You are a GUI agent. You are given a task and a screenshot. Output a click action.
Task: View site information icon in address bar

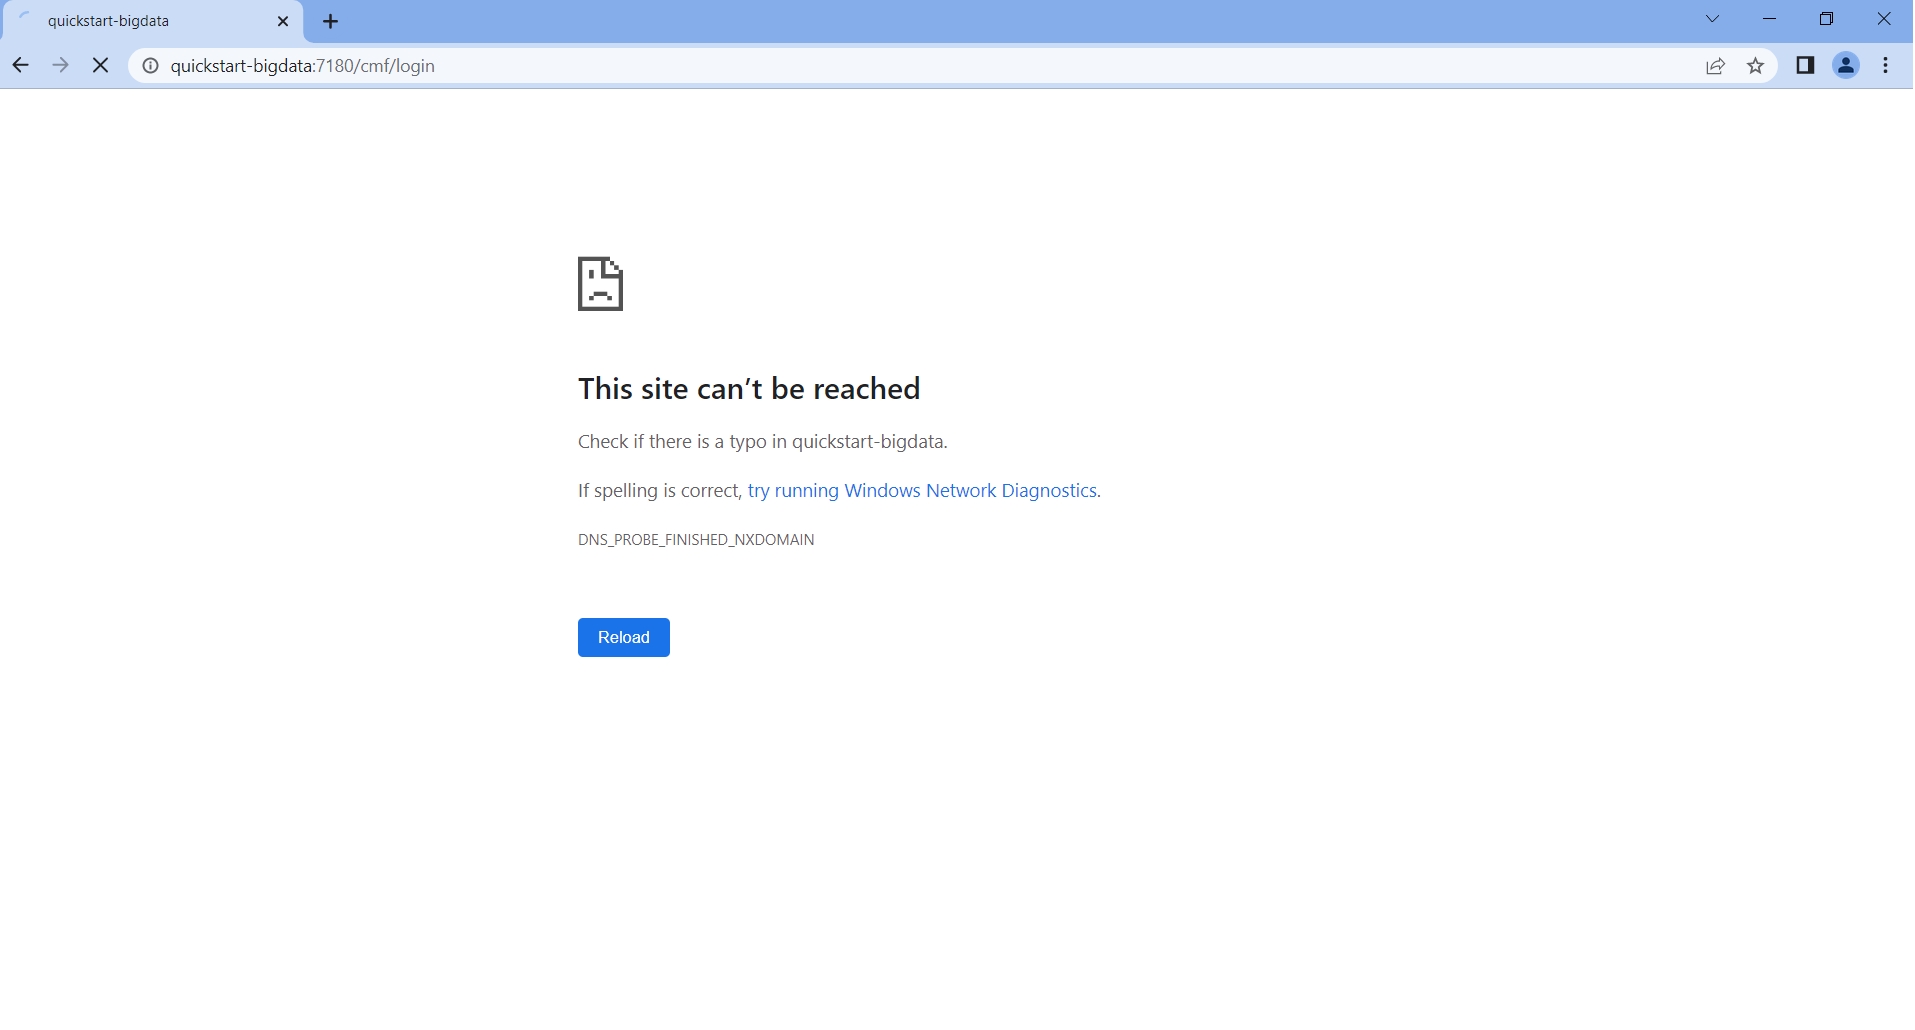pos(150,66)
